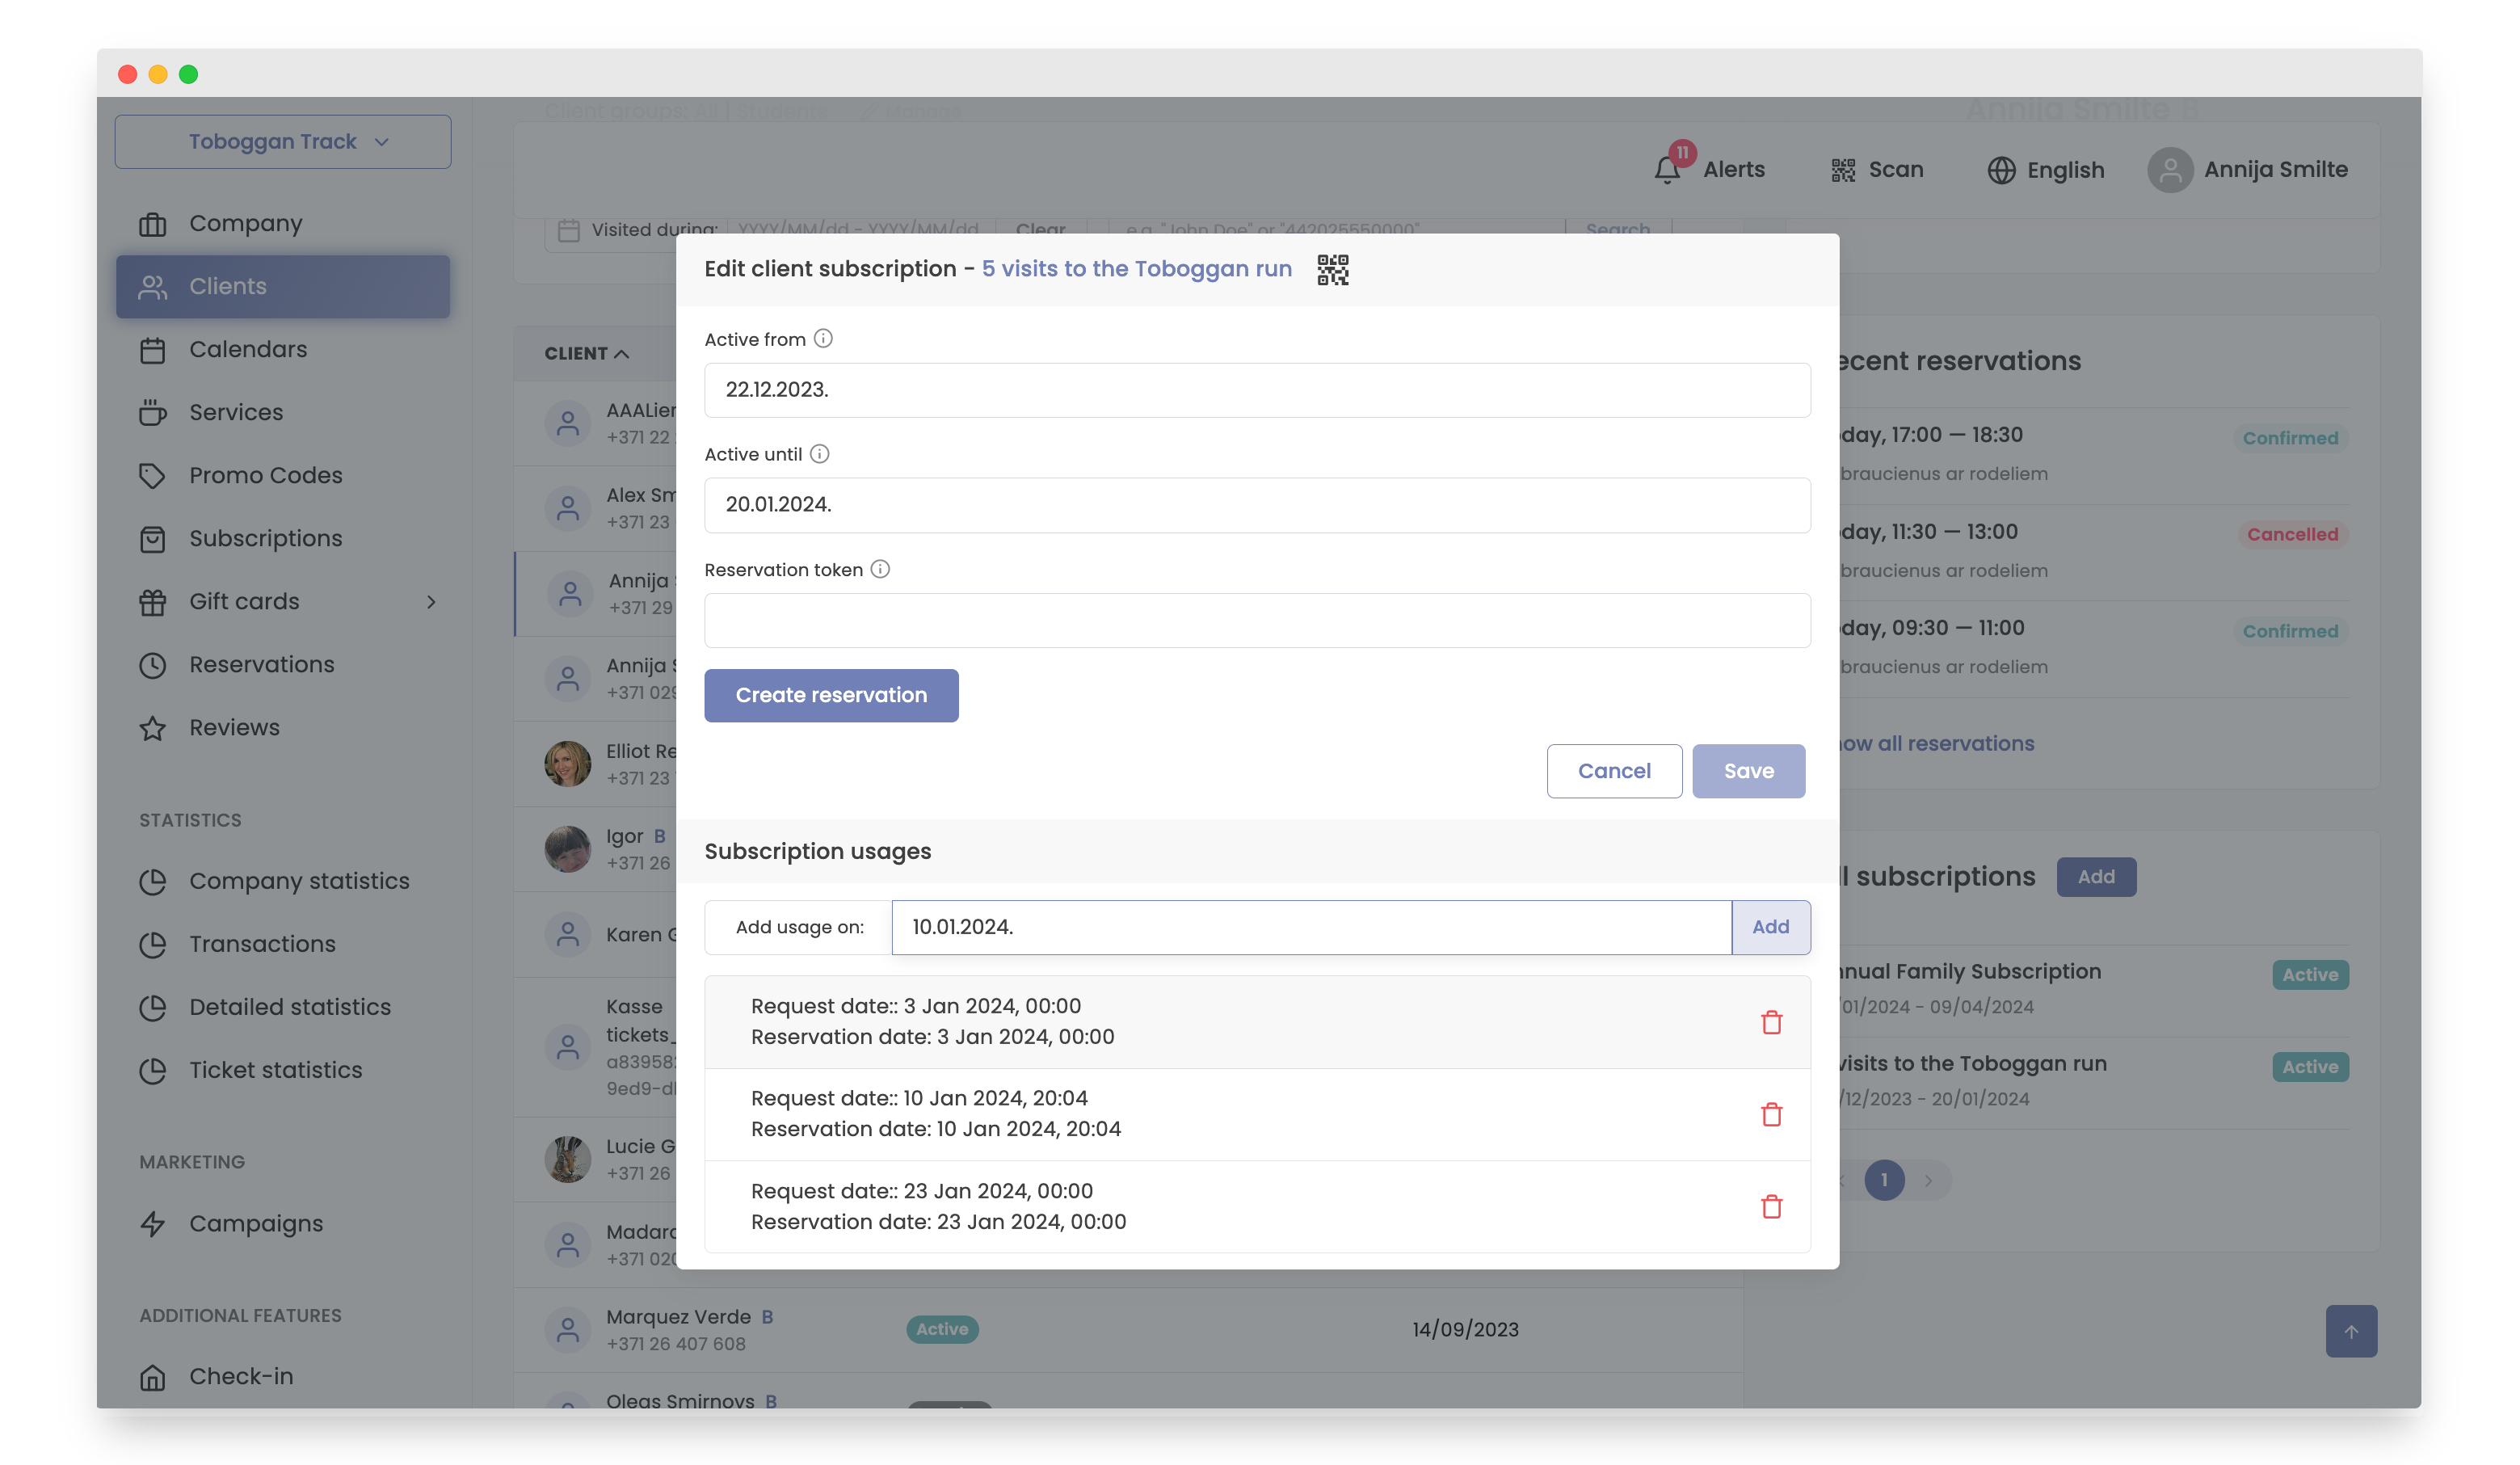Click the QR code icon in dialog title

click(1332, 269)
